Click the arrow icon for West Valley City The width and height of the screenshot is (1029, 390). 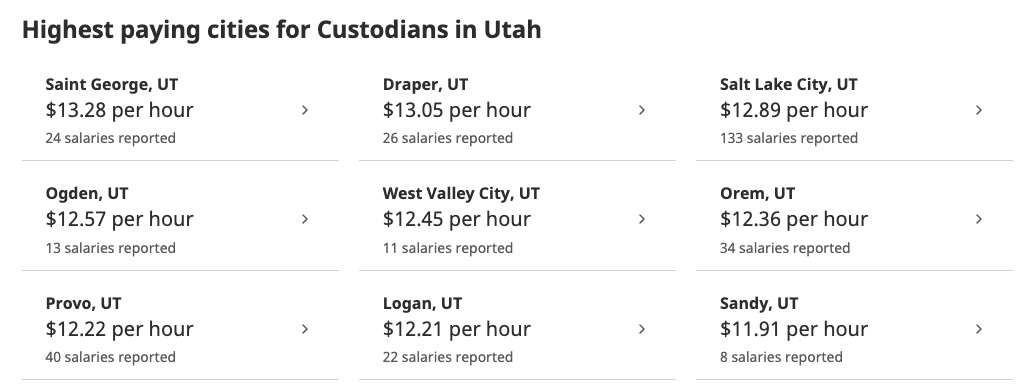pos(642,219)
